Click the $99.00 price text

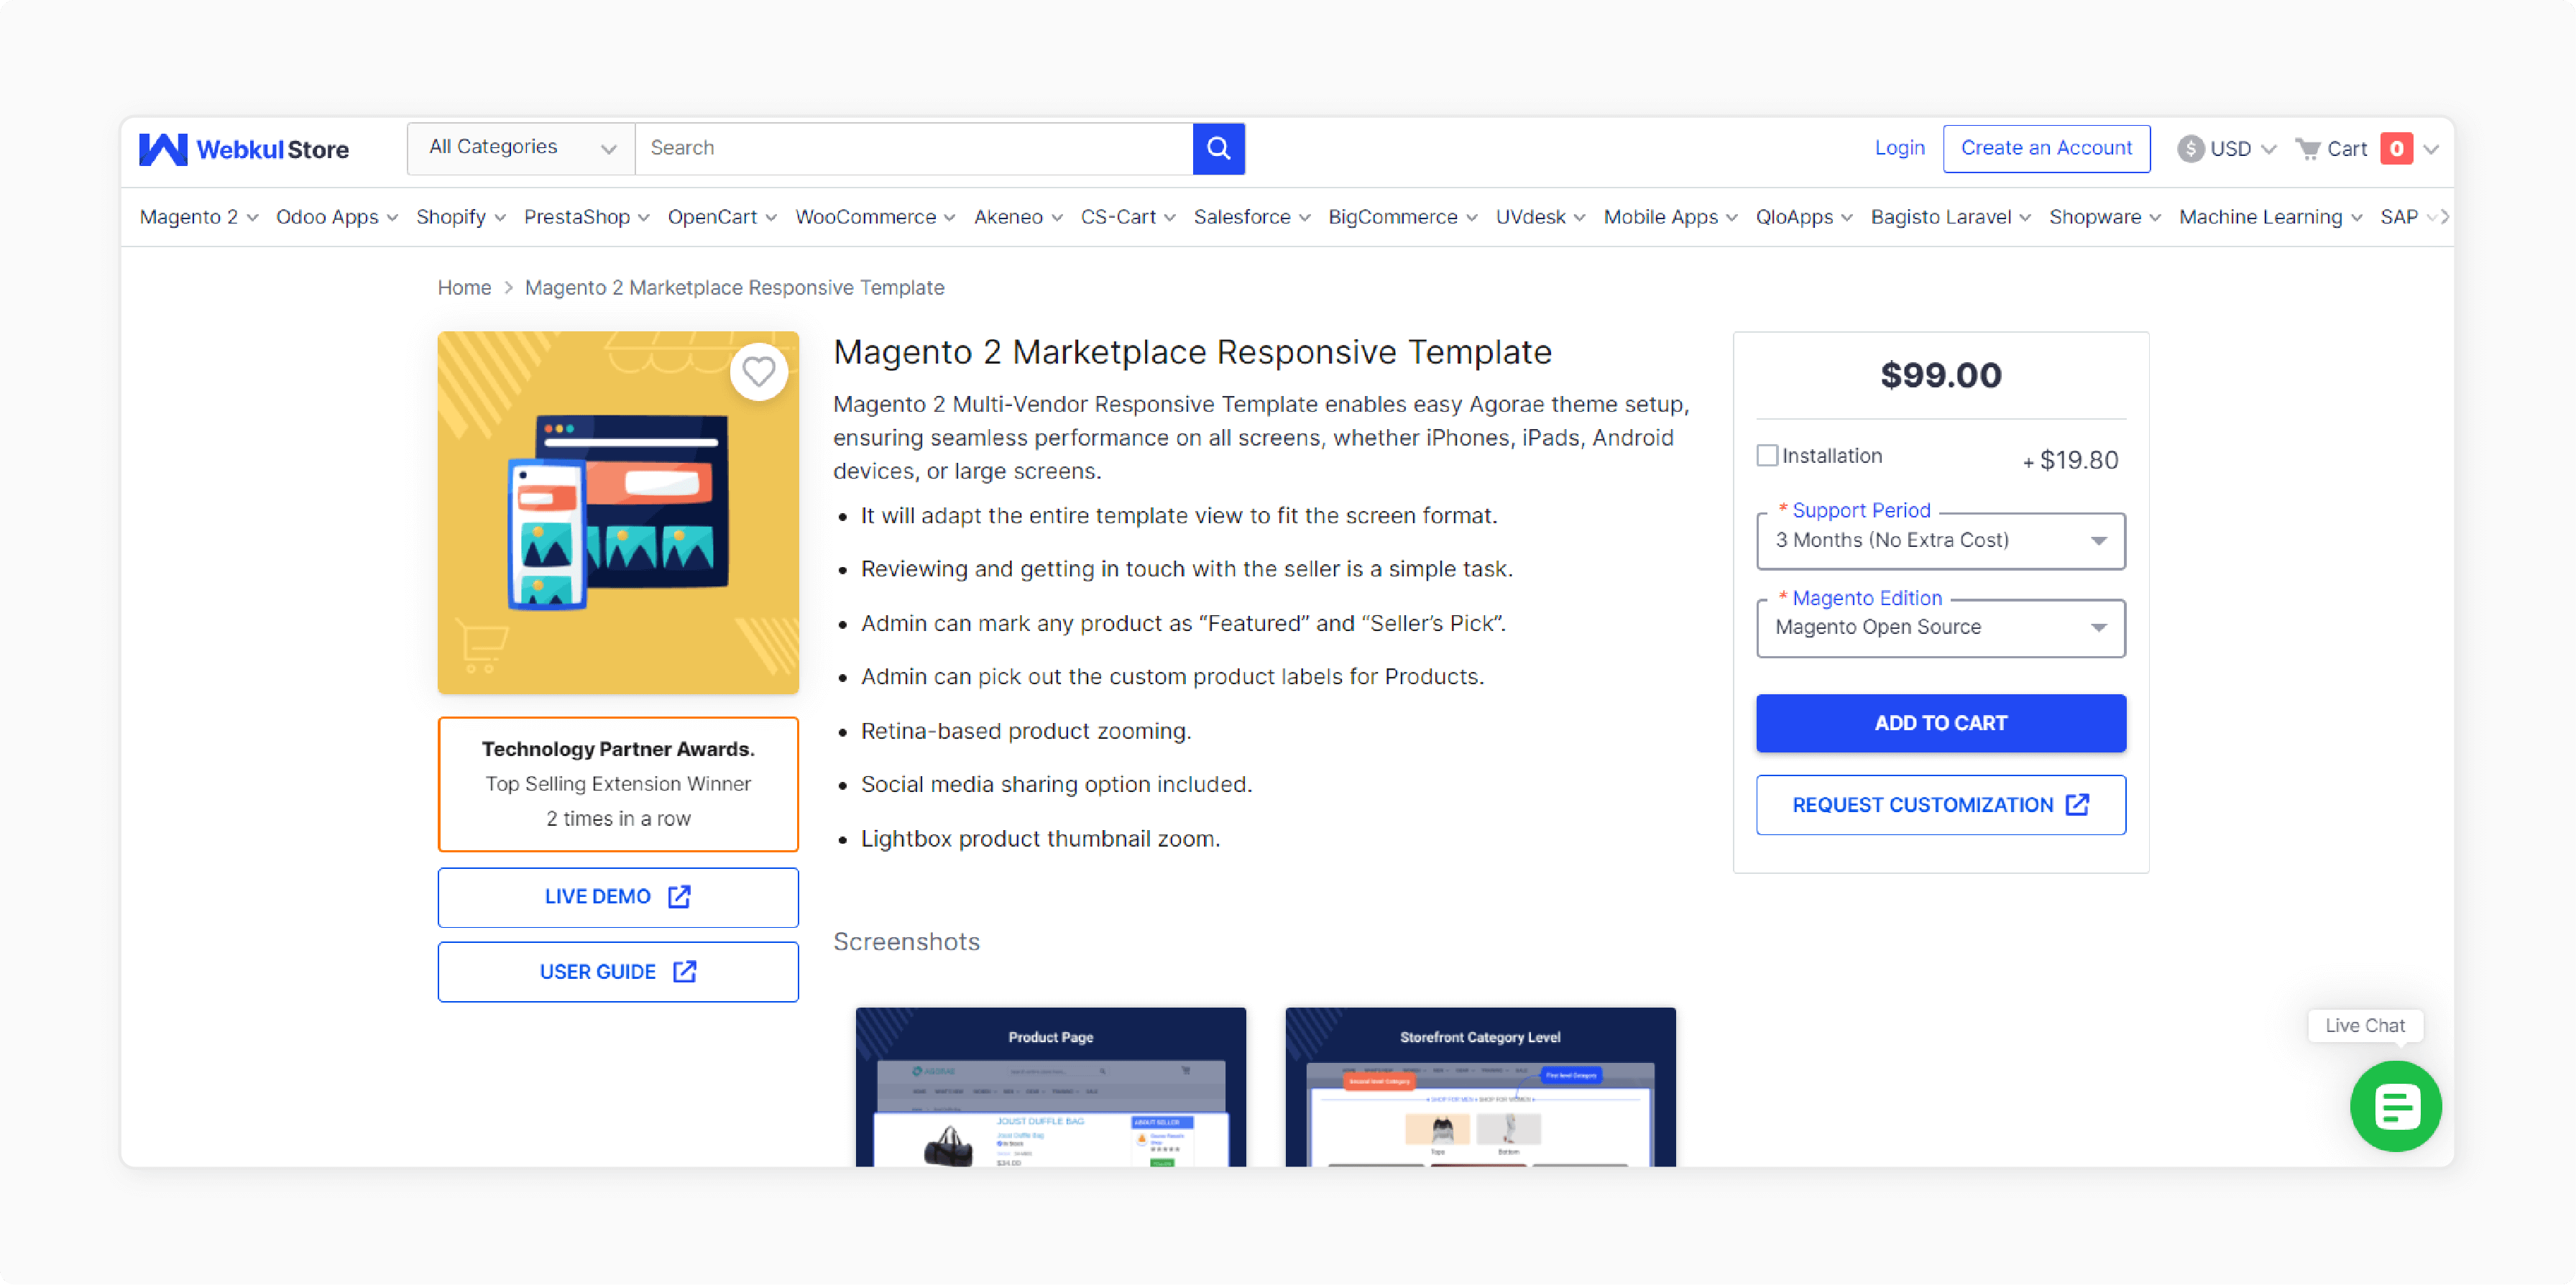pos(1940,375)
